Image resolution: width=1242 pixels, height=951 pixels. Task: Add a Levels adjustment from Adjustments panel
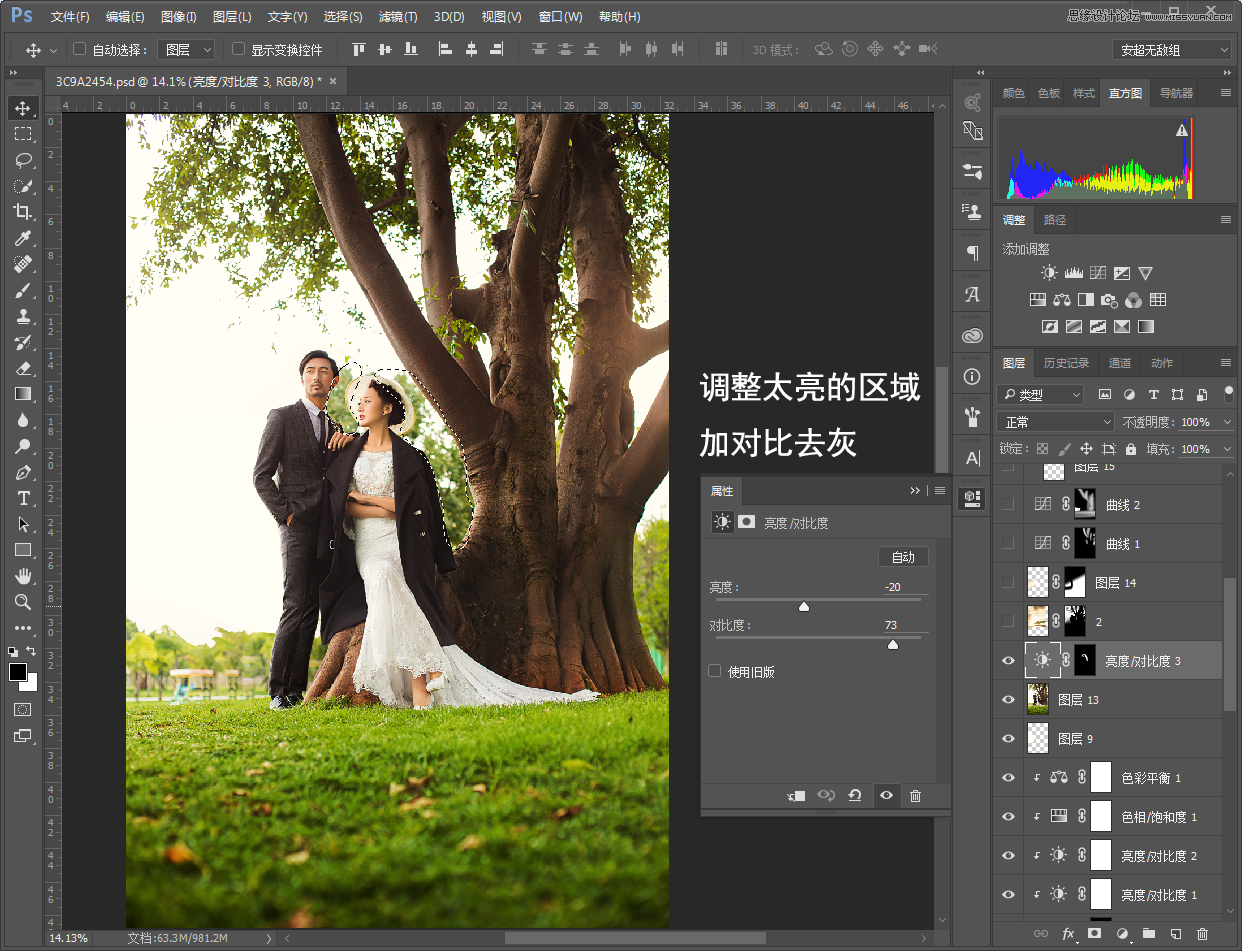click(1073, 273)
